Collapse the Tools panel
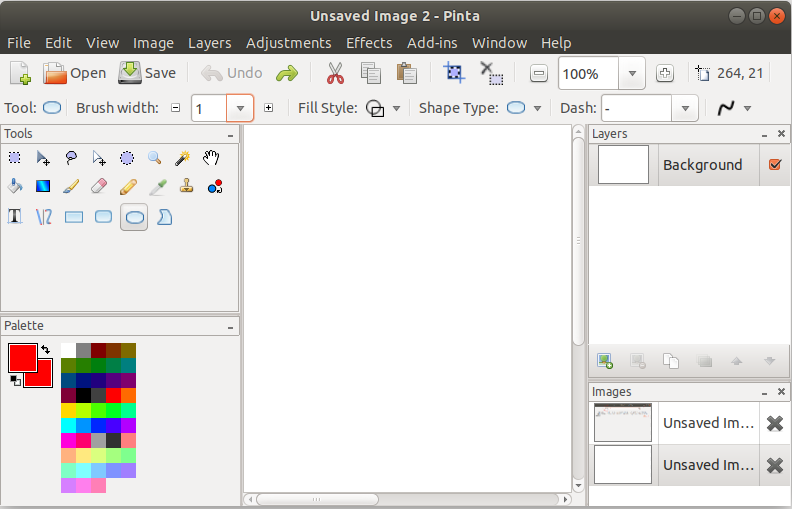Image resolution: width=792 pixels, height=509 pixels. click(x=230, y=135)
